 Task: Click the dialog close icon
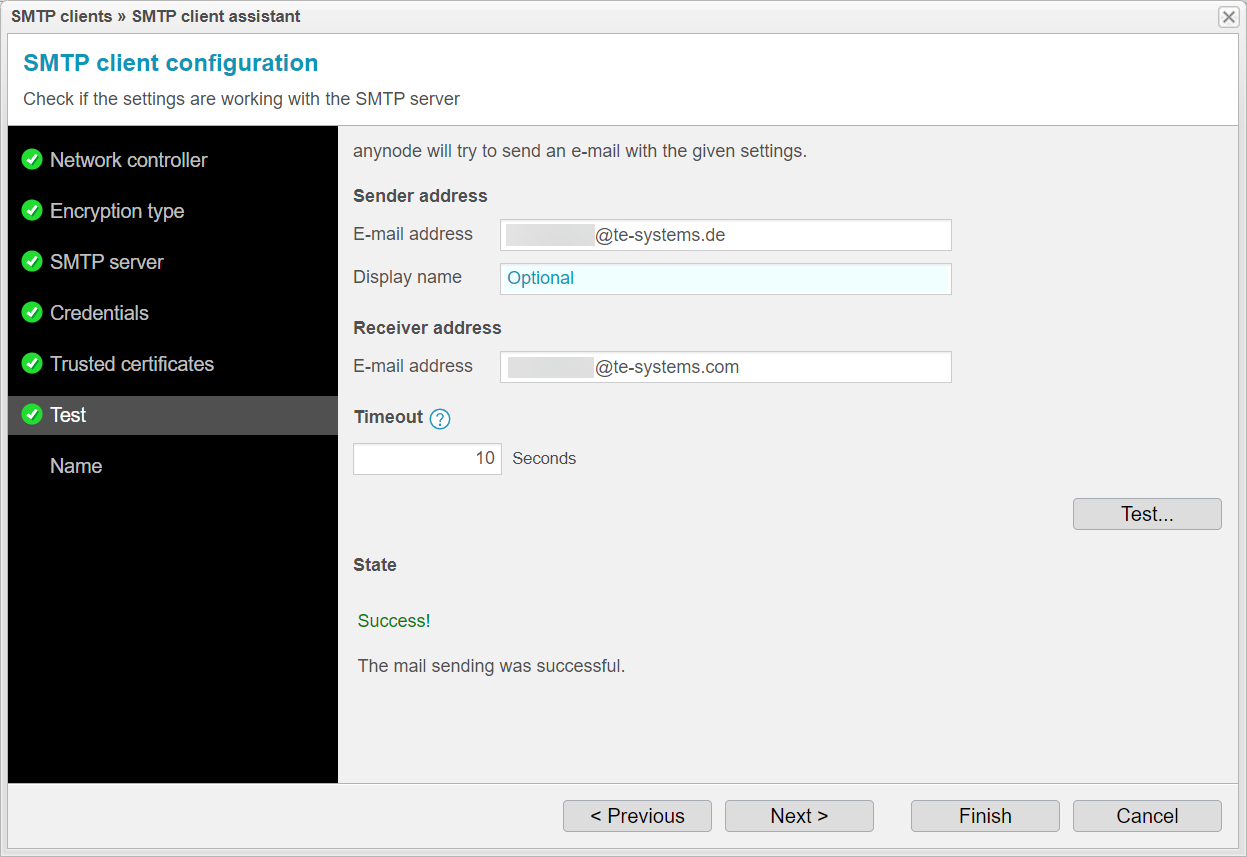[1228, 16]
